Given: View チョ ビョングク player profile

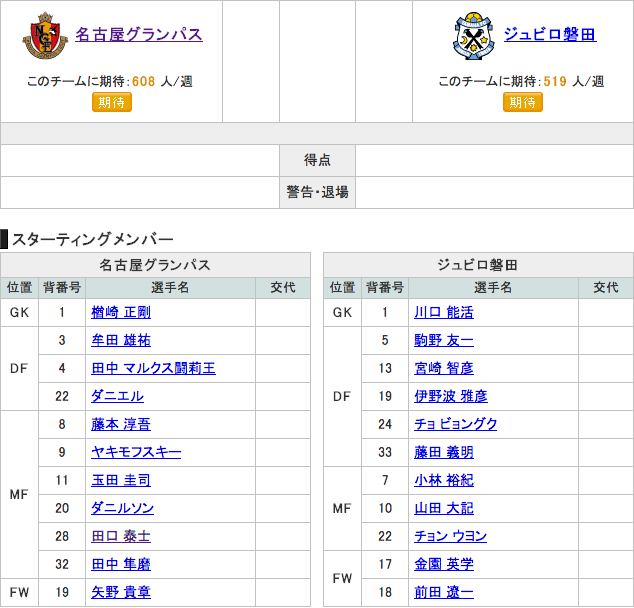Looking at the screenshot, I should [x=456, y=424].
